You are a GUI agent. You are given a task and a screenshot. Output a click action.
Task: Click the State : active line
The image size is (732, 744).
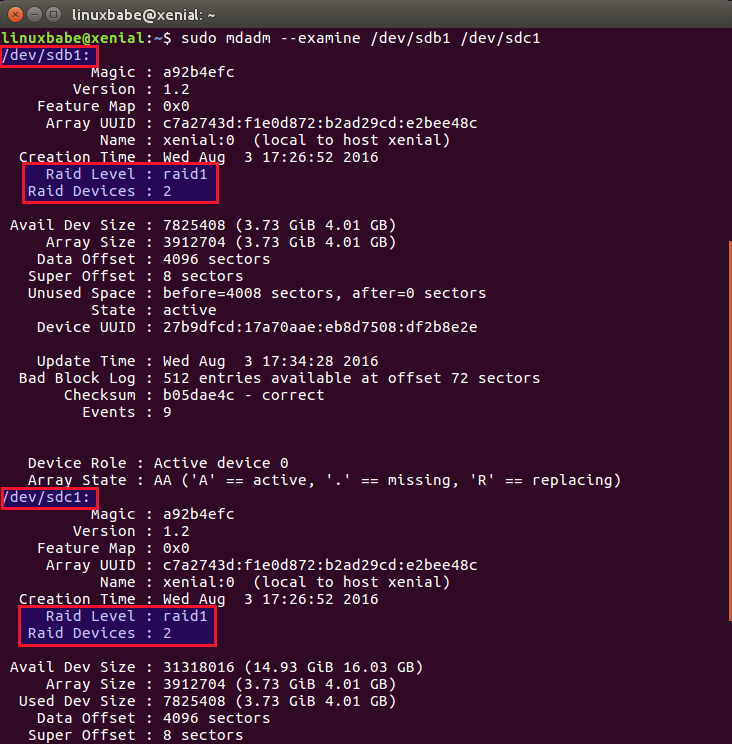click(x=154, y=310)
